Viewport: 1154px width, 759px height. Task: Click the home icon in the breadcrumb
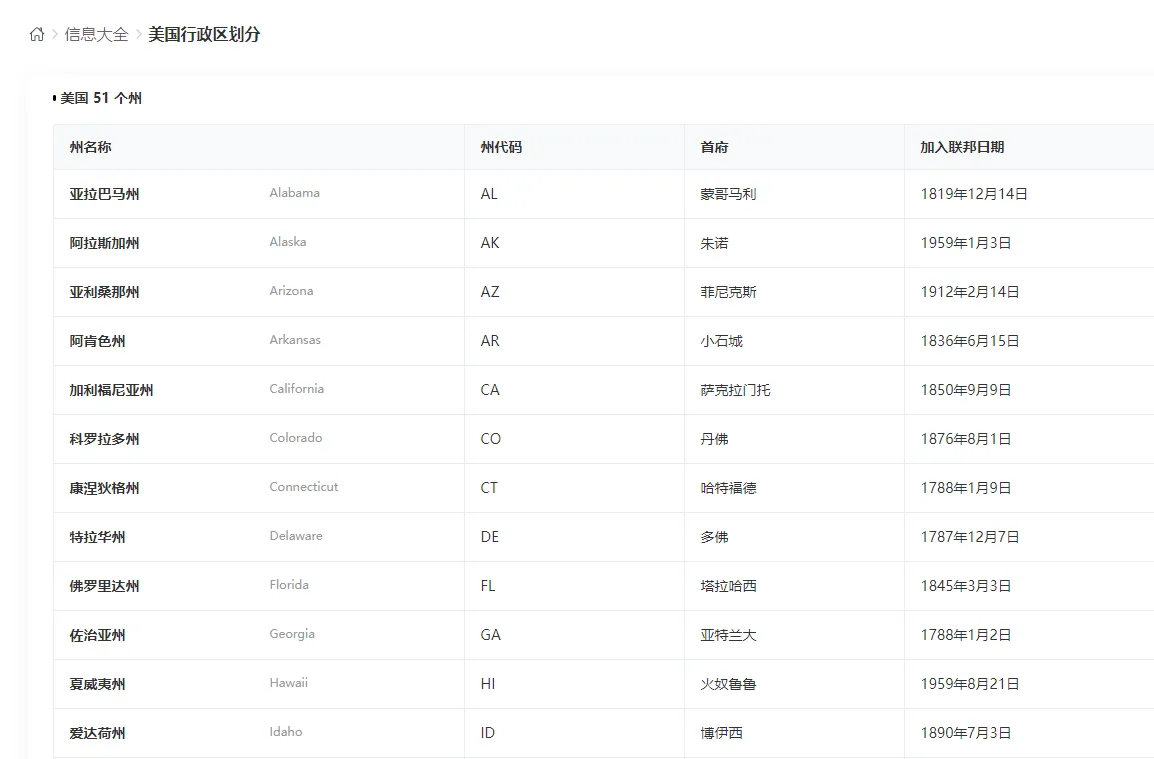pos(37,35)
